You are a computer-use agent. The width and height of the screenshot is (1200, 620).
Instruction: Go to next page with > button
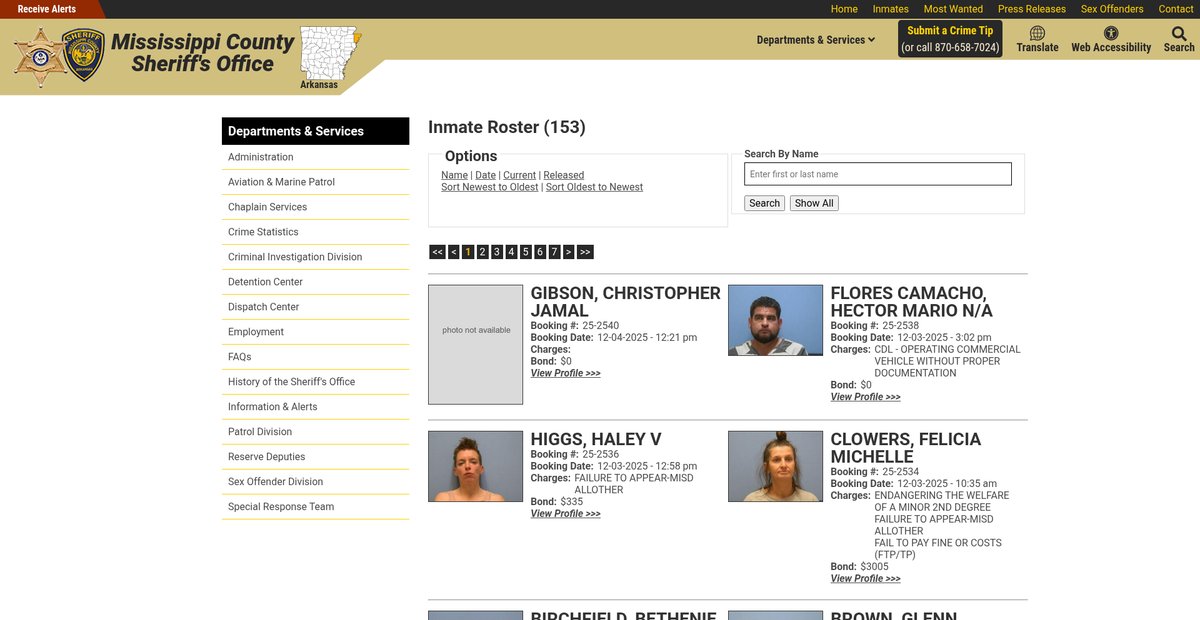click(x=568, y=252)
